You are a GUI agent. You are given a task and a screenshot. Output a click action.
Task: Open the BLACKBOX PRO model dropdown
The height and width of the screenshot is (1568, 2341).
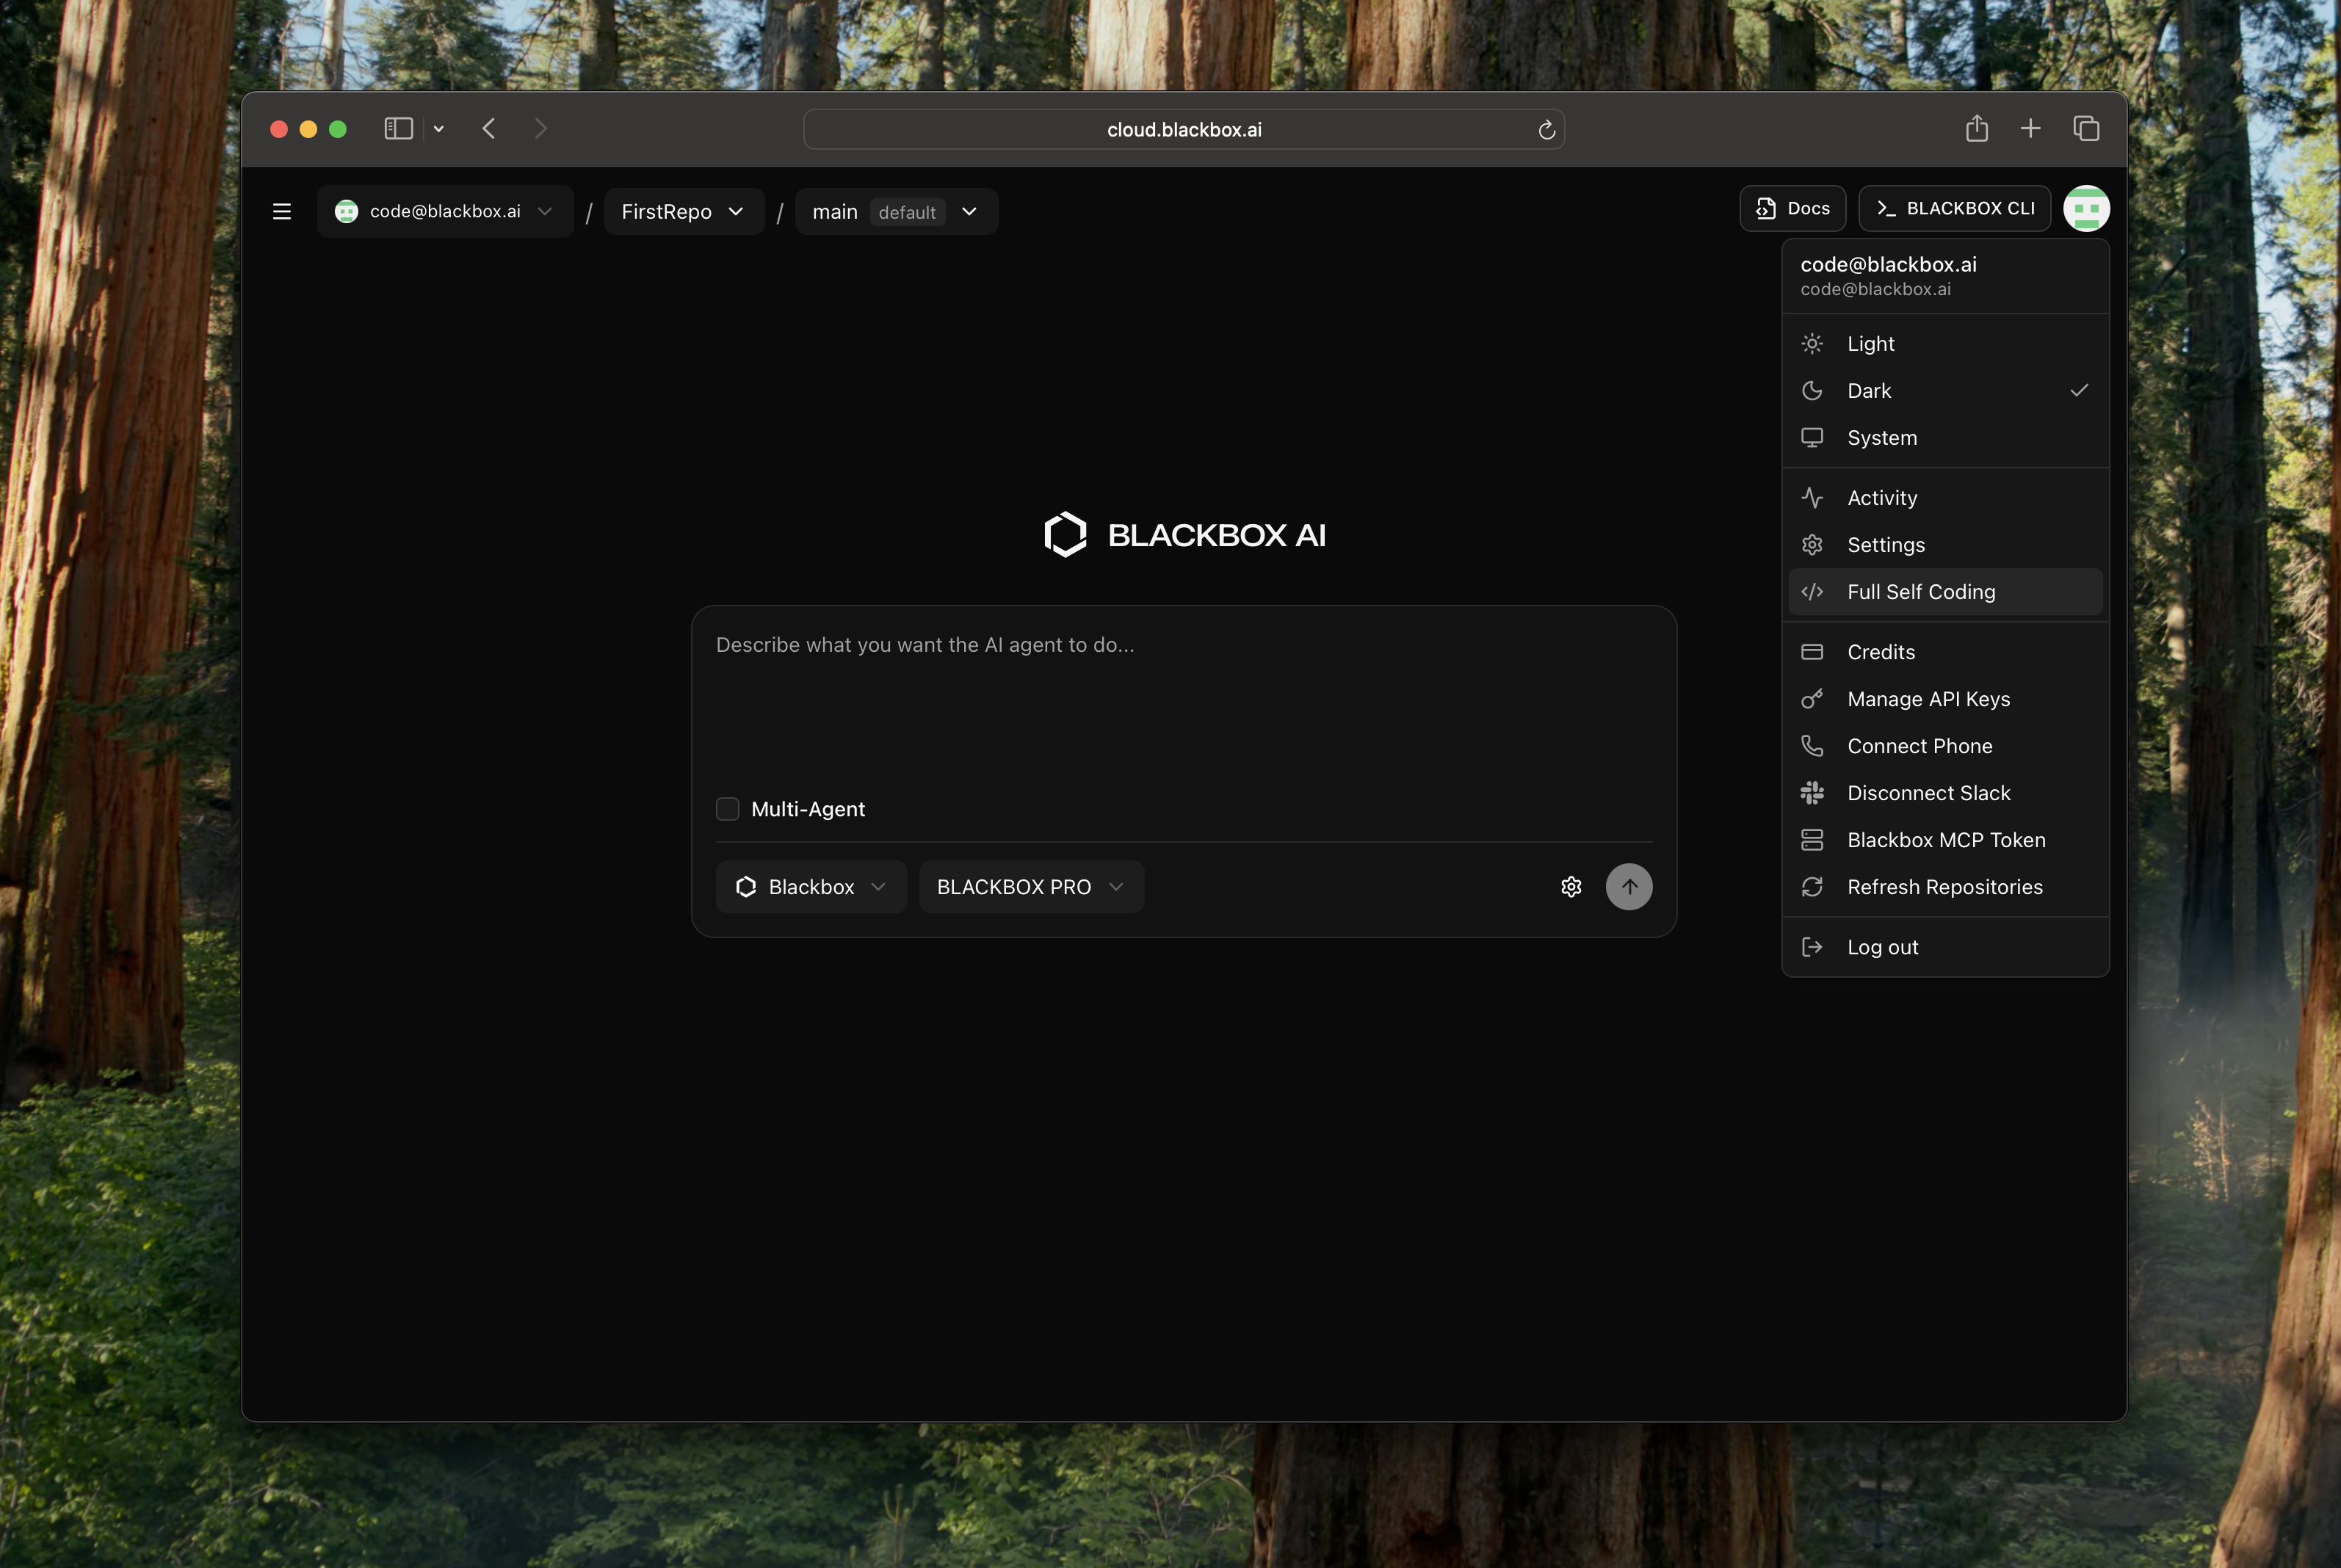1030,886
